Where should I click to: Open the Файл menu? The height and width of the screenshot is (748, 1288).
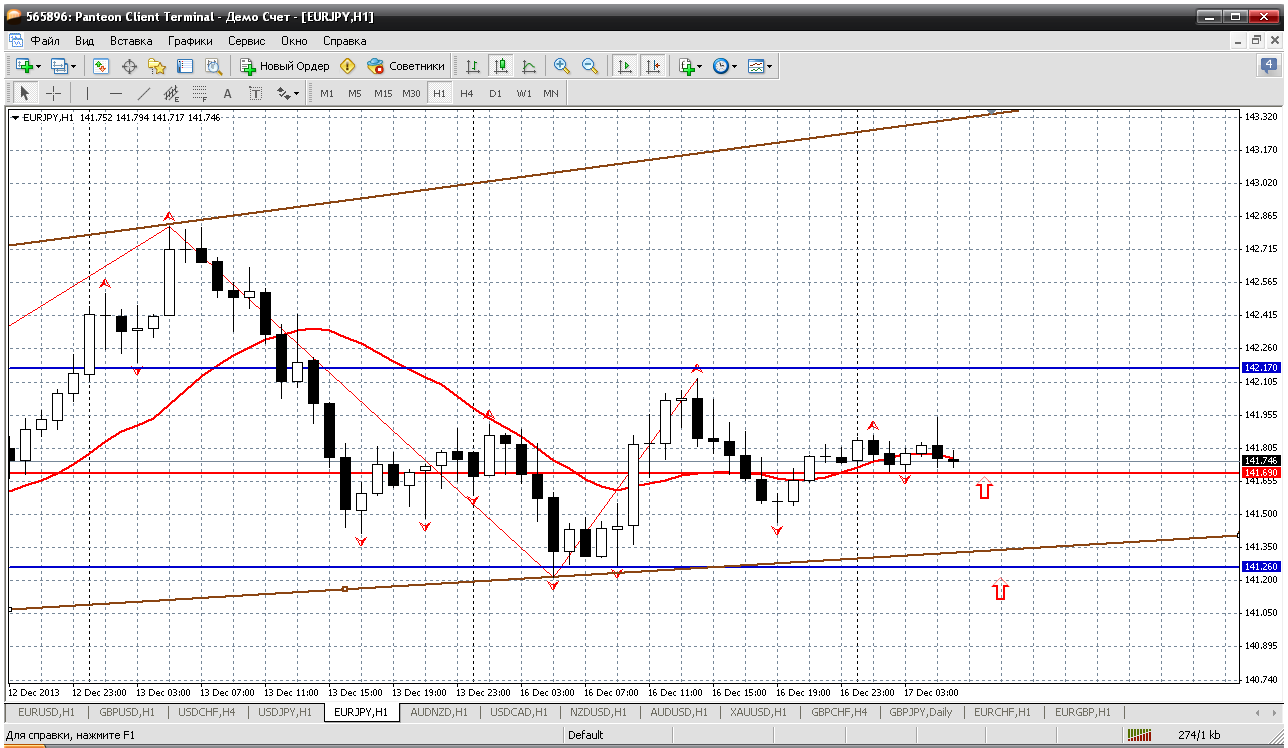(45, 41)
